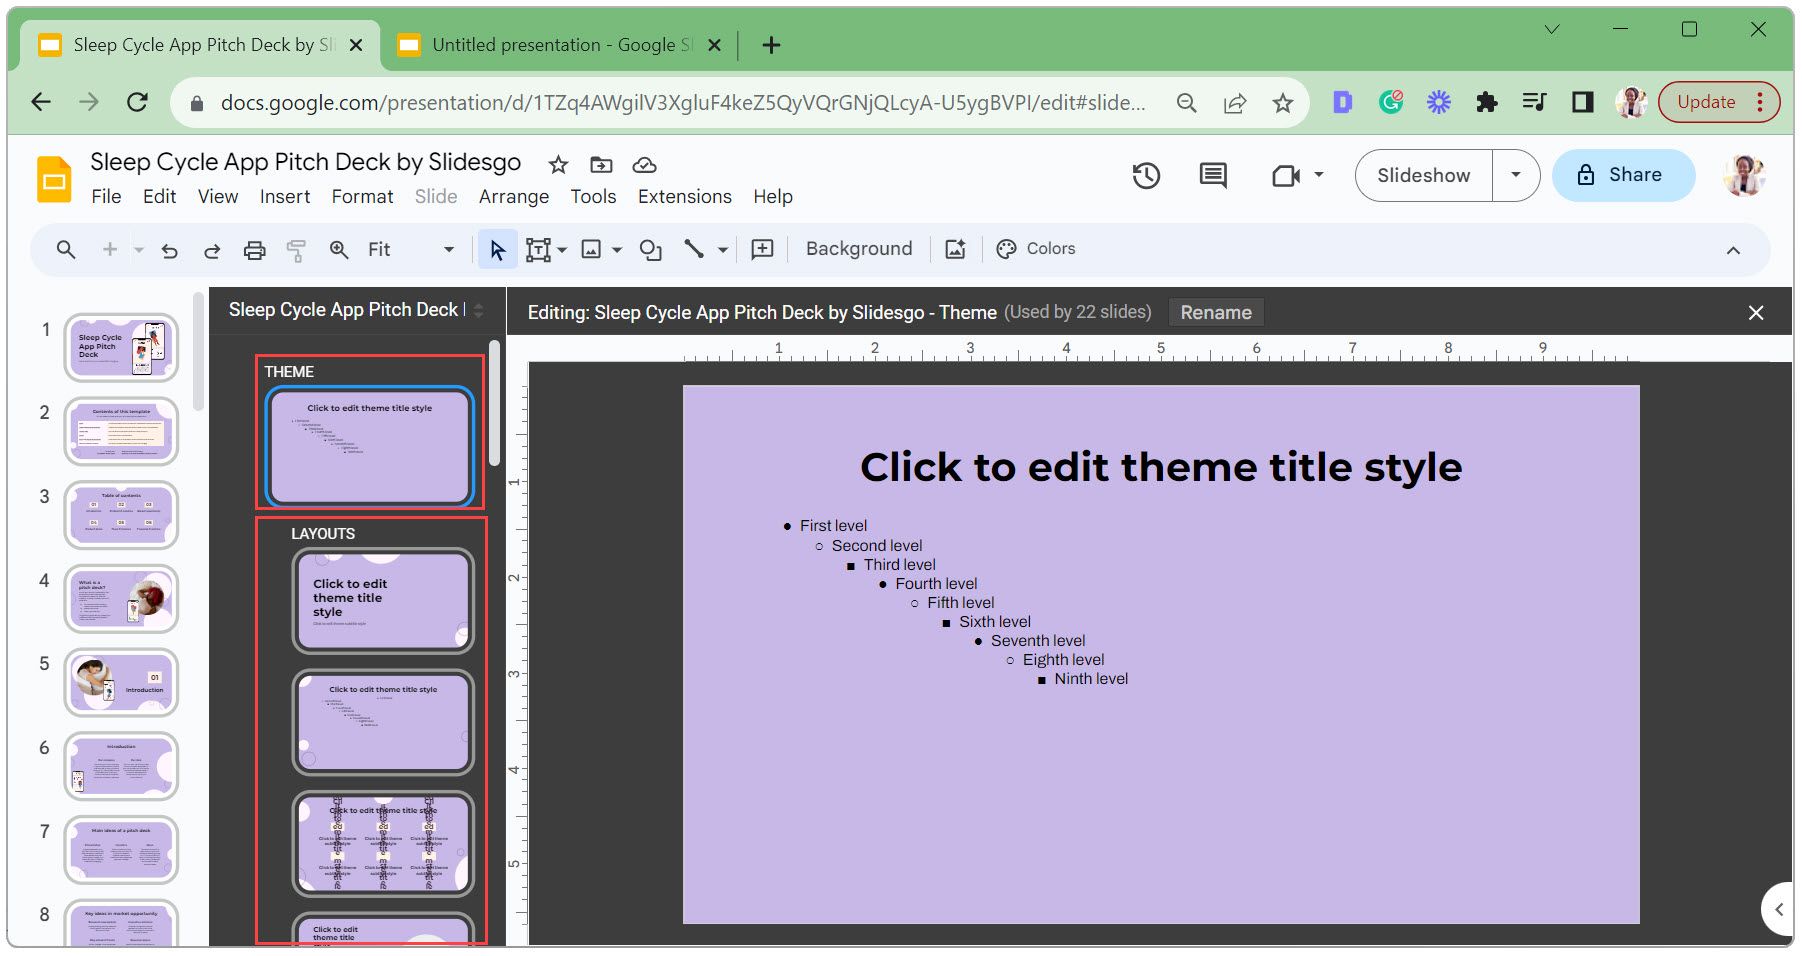Open the Insert menu
The width and height of the screenshot is (1802, 956).
[x=285, y=196]
